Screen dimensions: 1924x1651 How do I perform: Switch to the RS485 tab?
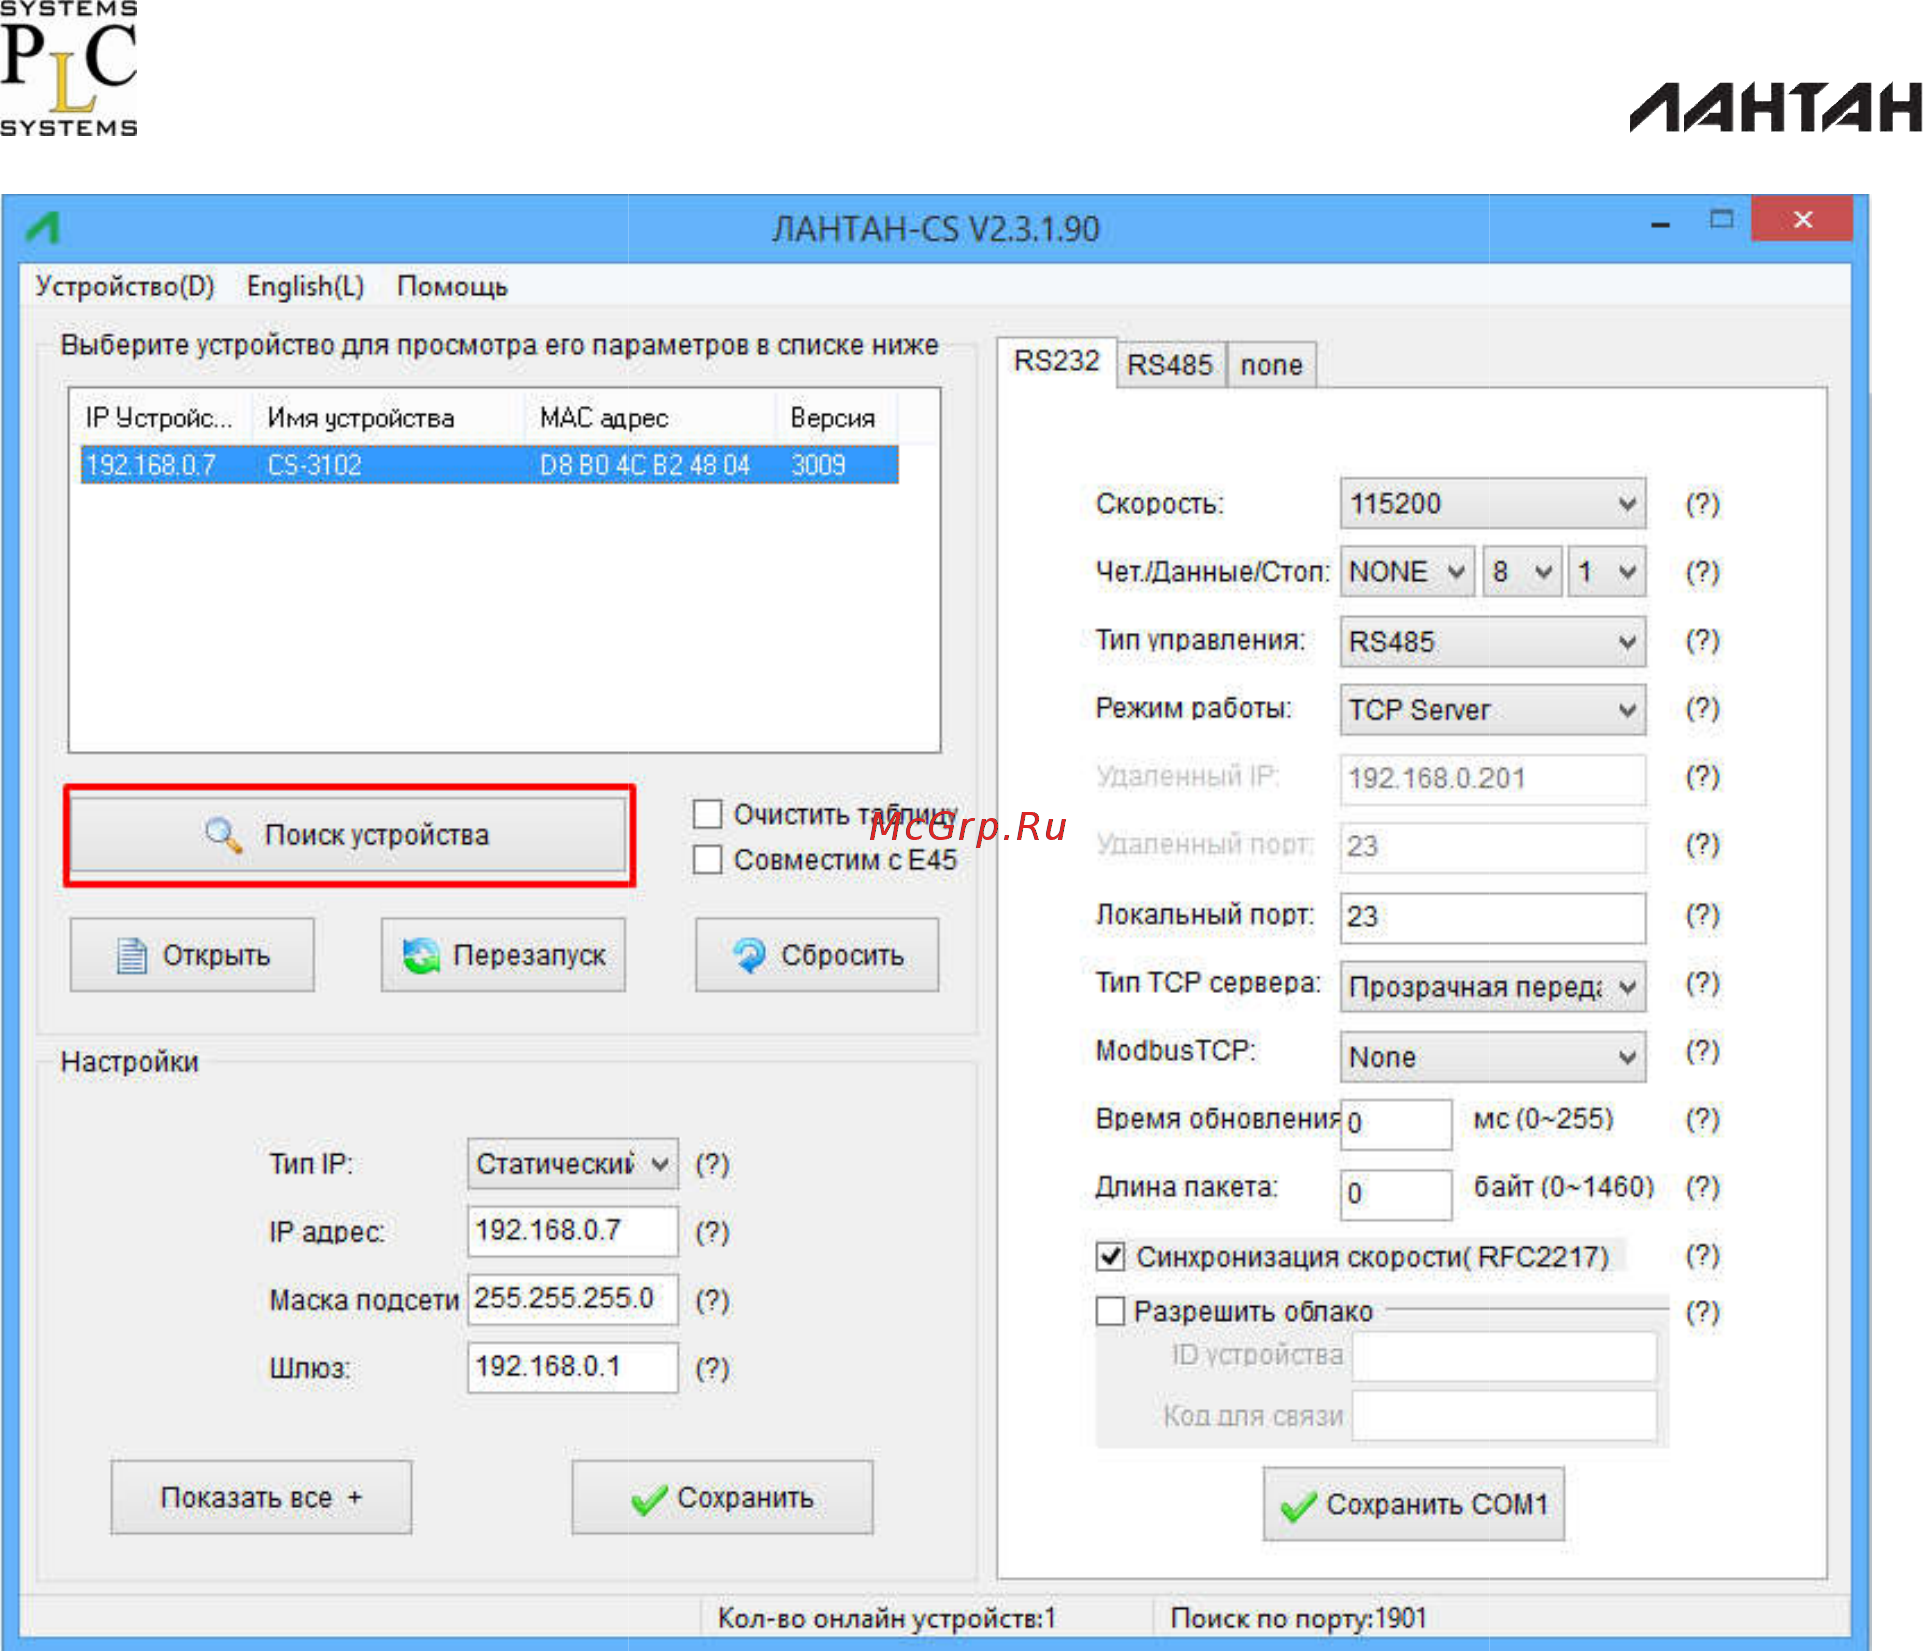1170,365
